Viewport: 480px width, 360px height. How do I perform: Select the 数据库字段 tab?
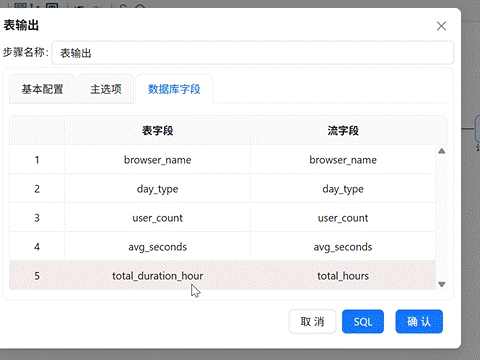[174, 89]
